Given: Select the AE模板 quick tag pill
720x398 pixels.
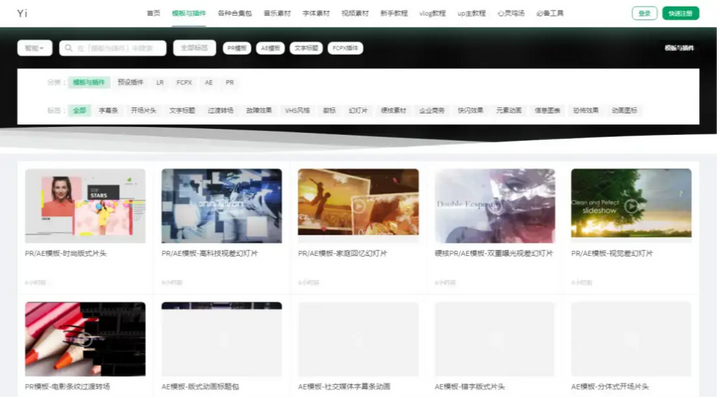Looking at the screenshot, I should tap(270, 48).
